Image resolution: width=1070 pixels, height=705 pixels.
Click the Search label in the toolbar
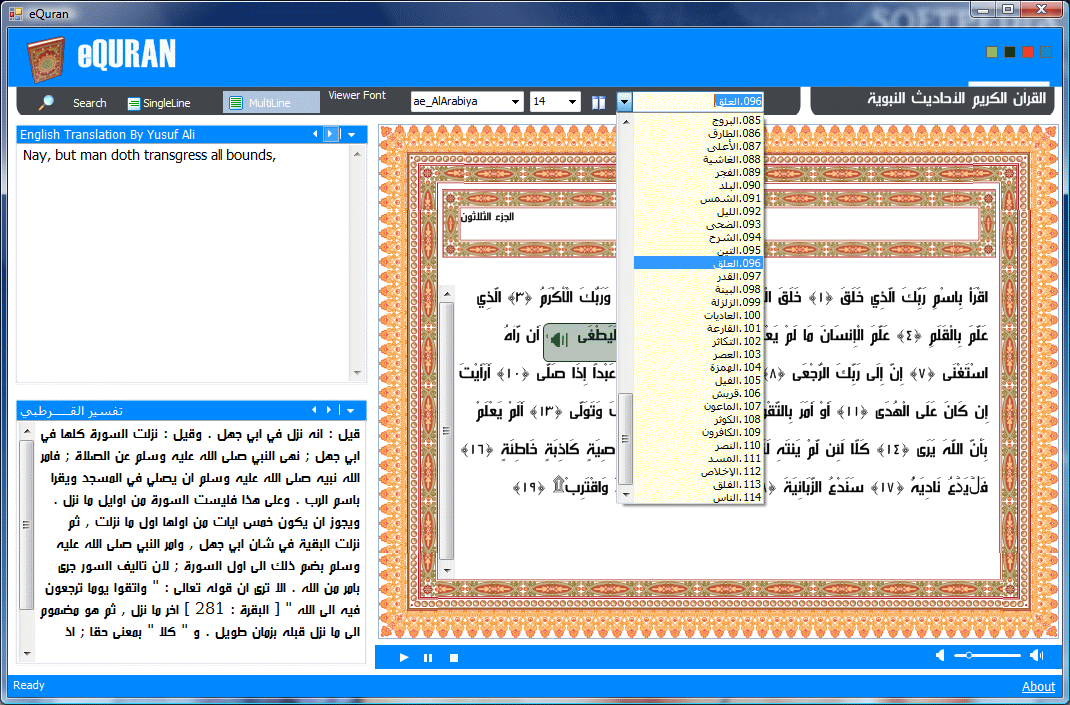coord(89,103)
